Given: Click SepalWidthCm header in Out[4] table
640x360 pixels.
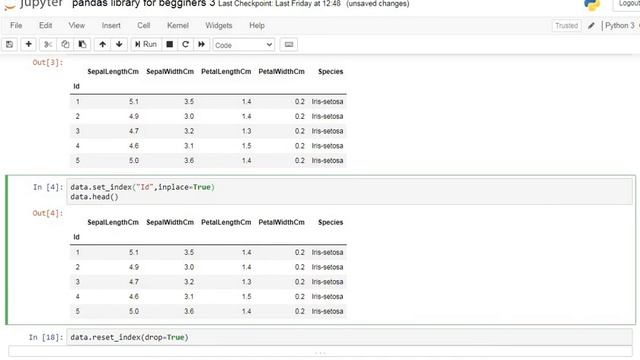Looking at the screenshot, I should pos(170,222).
